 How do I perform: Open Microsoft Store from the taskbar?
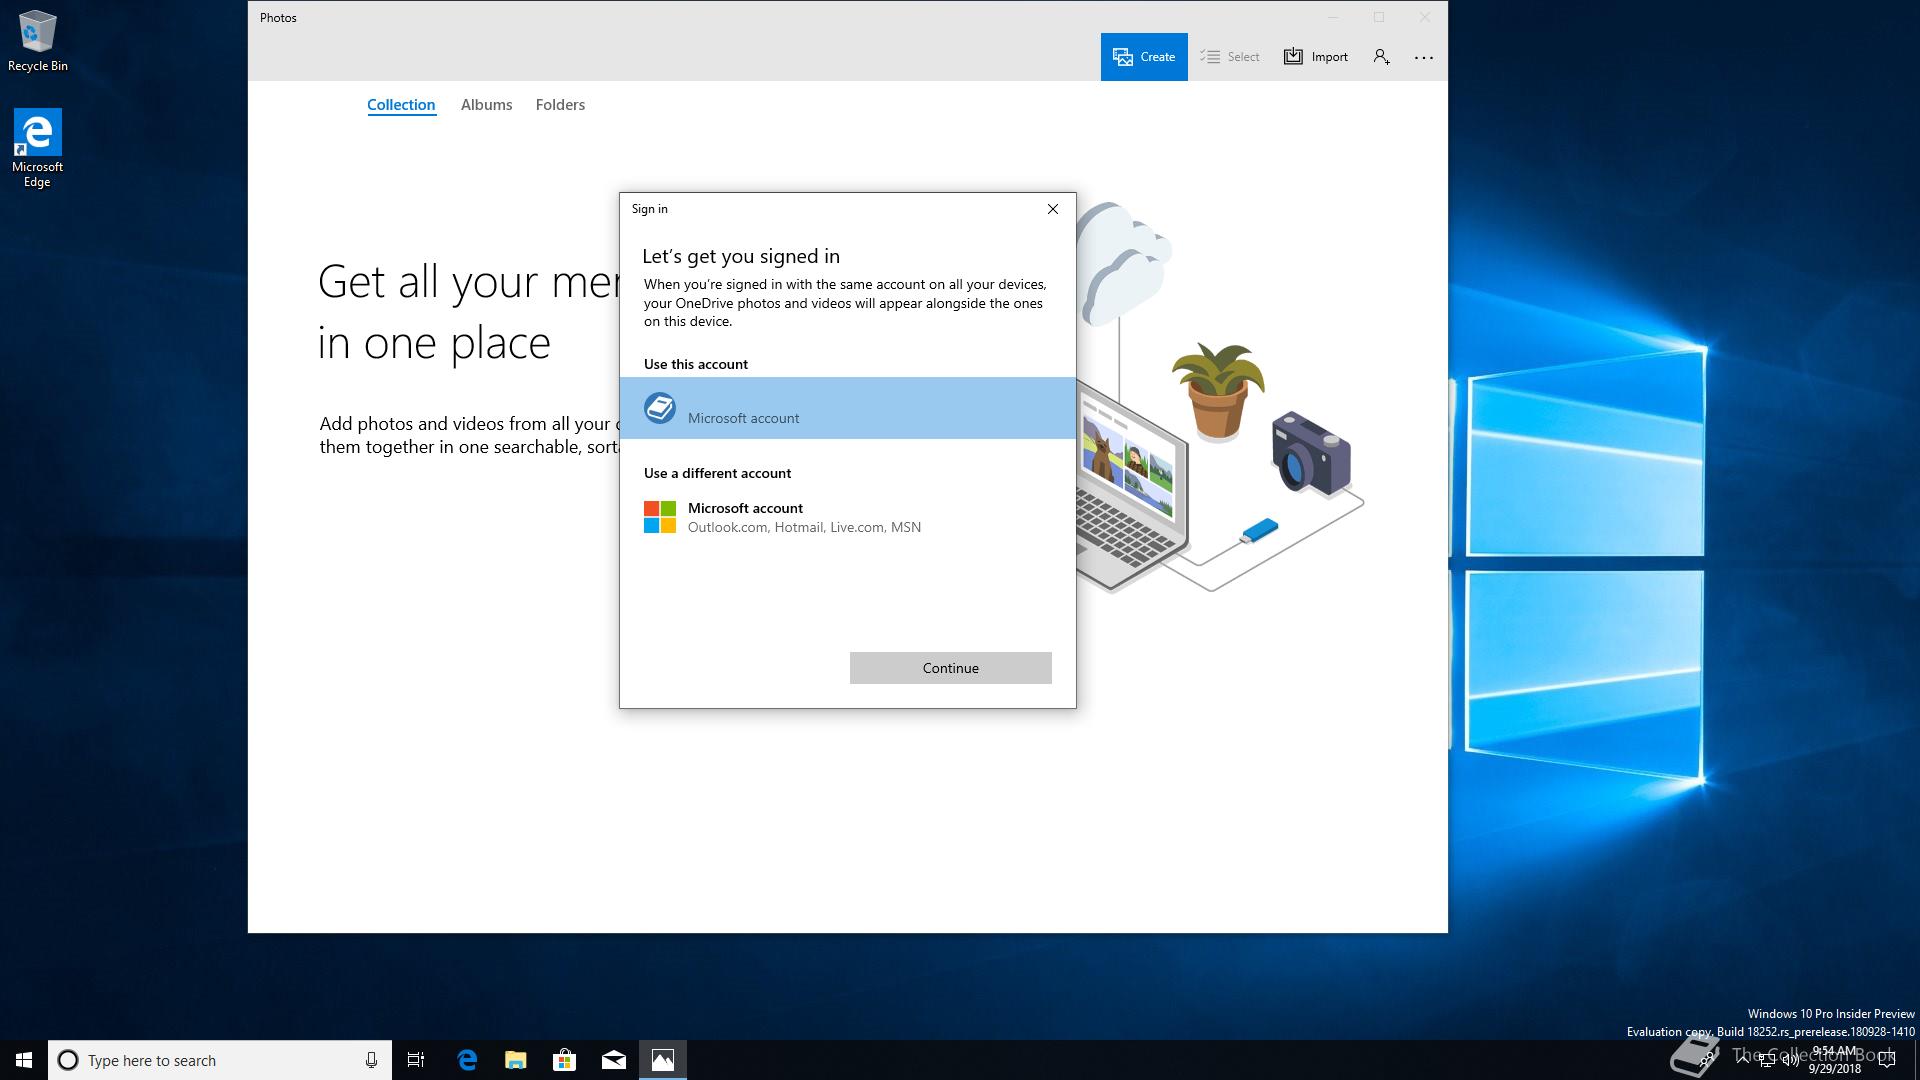(x=565, y=1060)
